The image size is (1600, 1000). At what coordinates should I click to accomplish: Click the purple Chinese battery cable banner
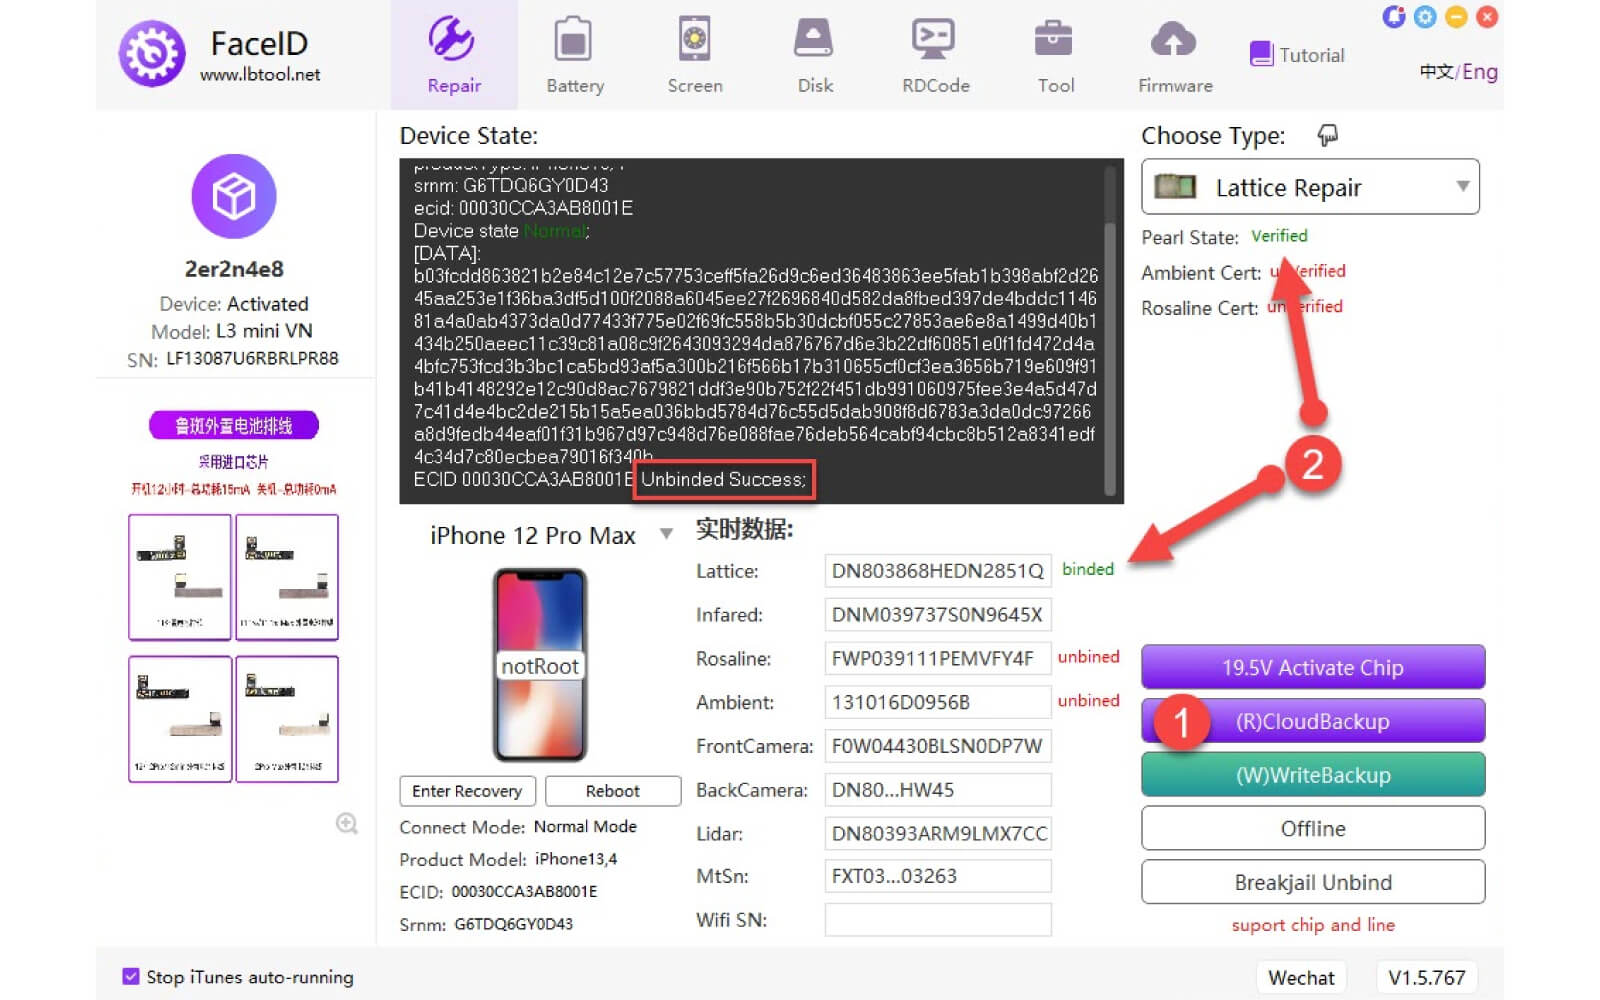(234, 425)
